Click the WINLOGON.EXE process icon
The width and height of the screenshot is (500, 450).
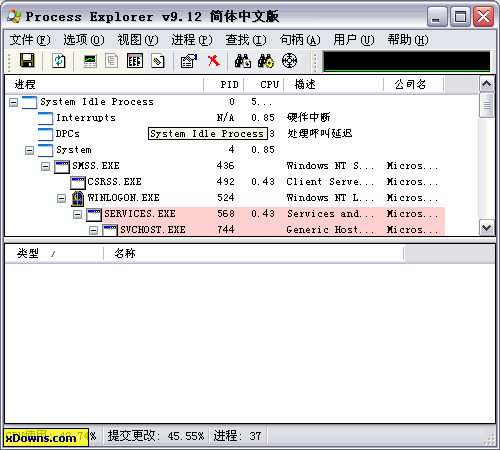[78, 198]
